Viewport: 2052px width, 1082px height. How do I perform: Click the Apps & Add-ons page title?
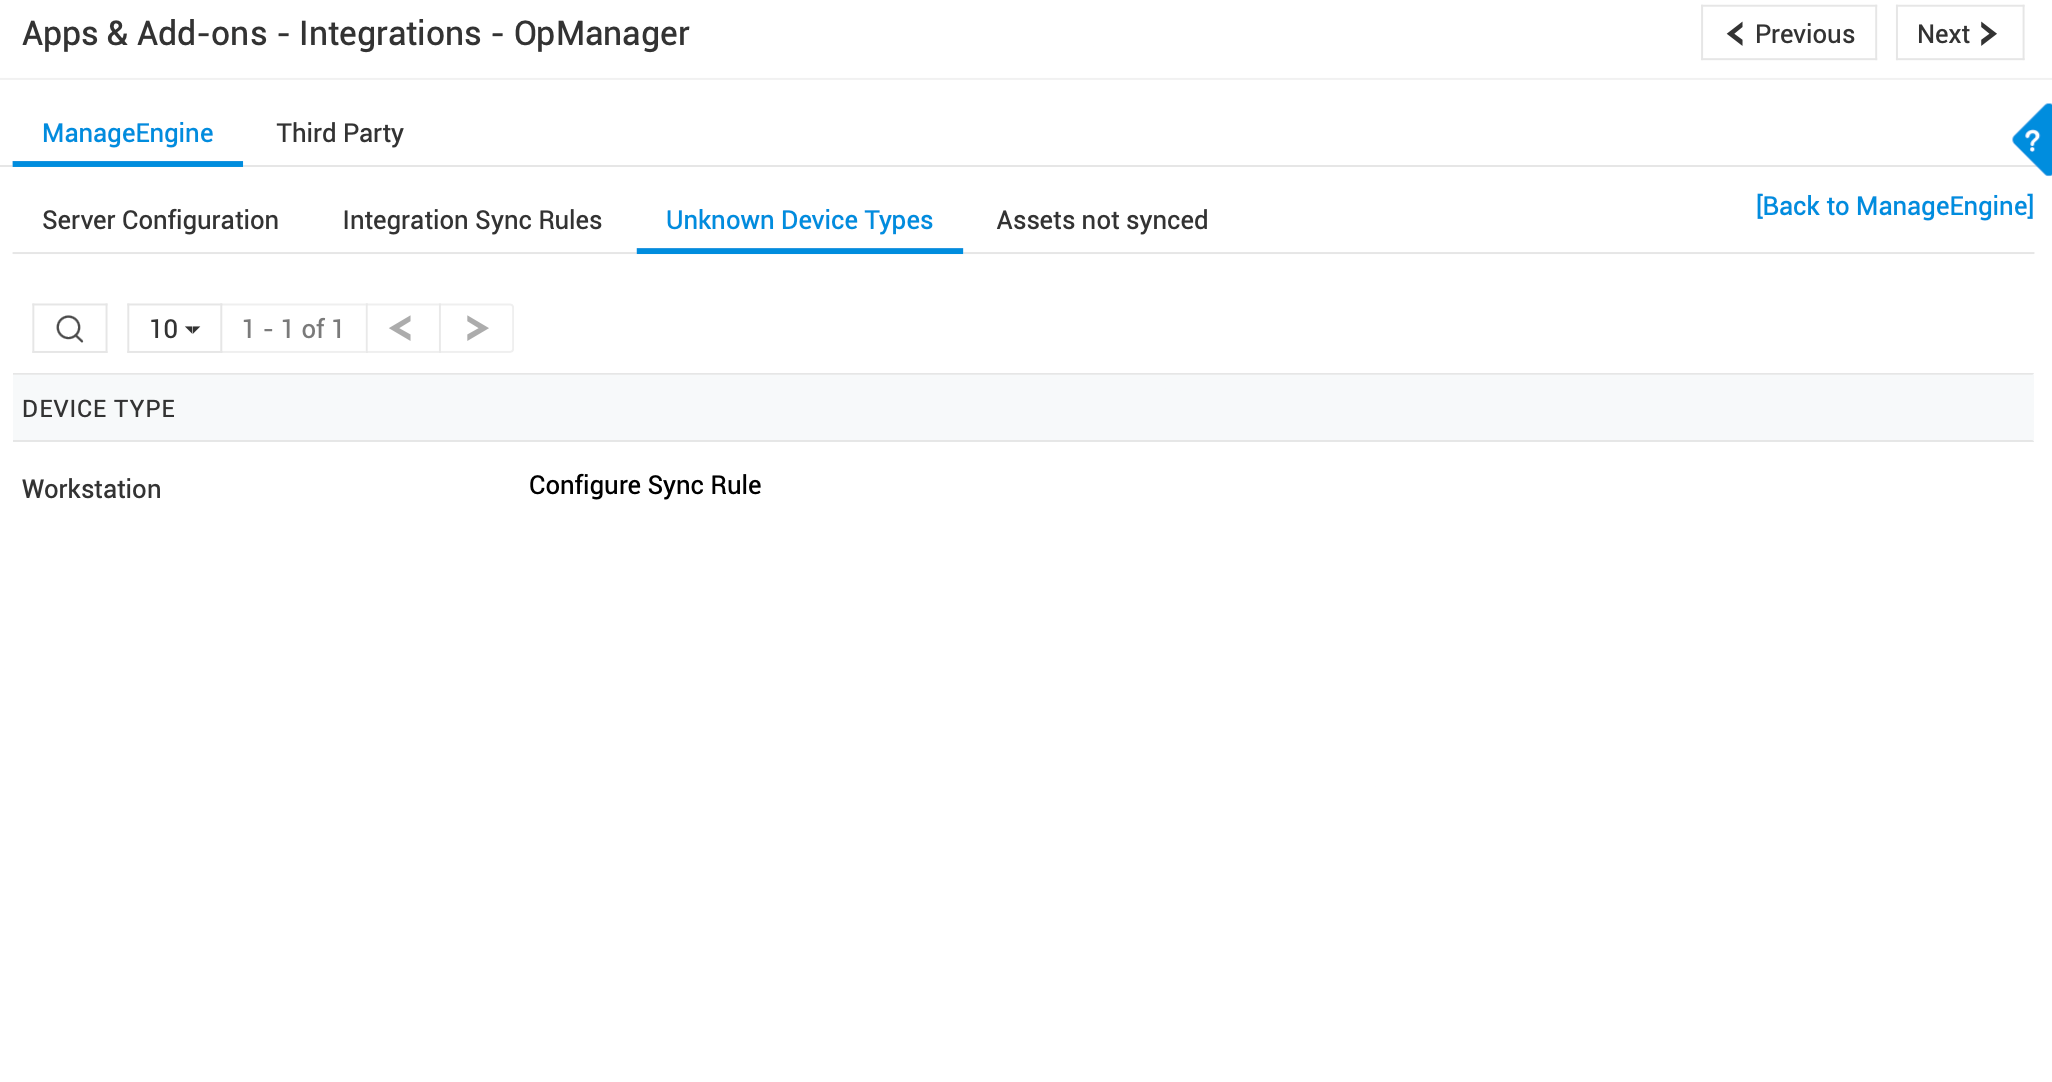tap(355, 34)
